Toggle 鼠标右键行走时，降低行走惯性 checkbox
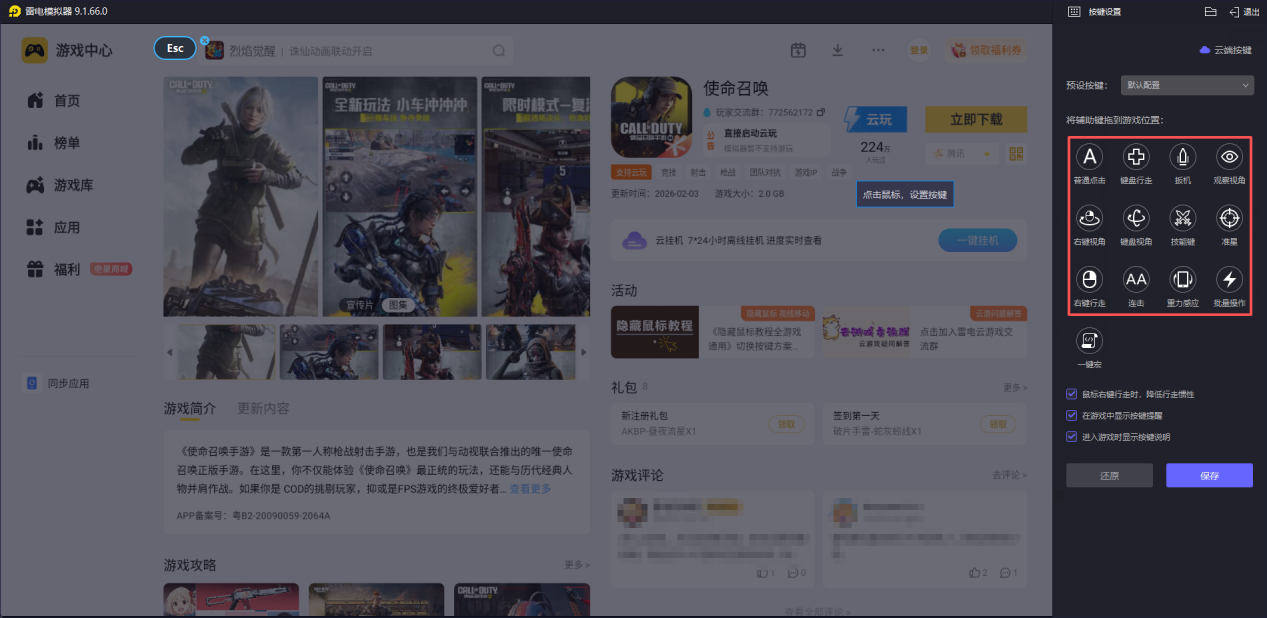Viewport: 1267px width, 618px height. click(1072, 394)
